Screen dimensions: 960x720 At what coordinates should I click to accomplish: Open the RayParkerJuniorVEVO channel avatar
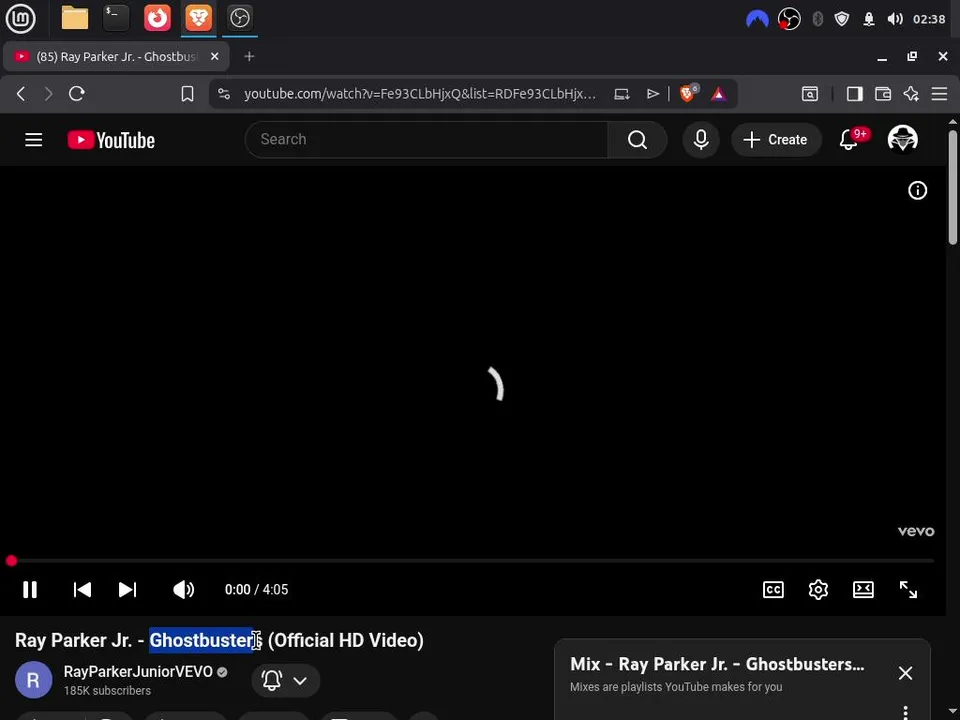click(x=34, y=680)
